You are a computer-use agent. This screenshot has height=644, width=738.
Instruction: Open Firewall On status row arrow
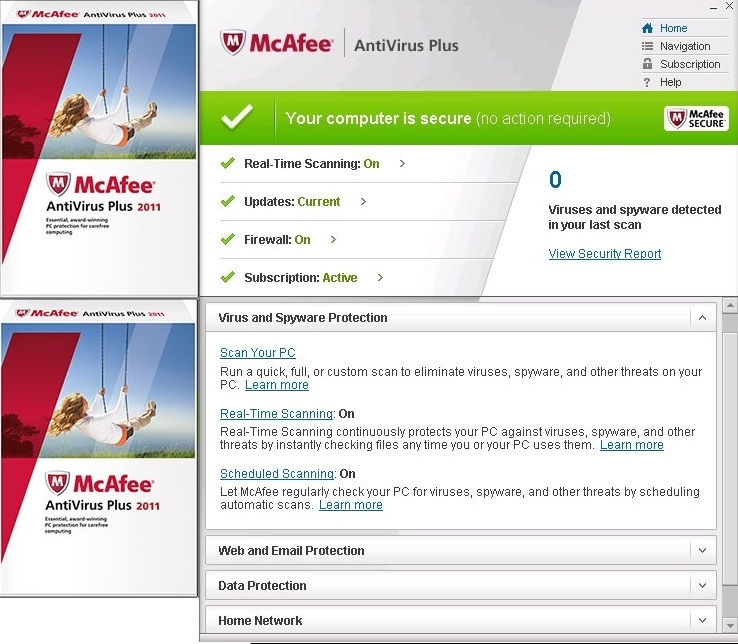(333, 240)
